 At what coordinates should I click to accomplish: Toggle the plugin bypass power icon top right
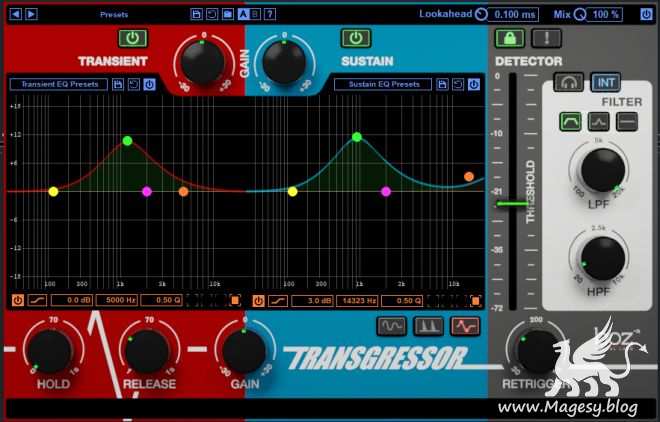pyautogui.click(x=646, y=14)
